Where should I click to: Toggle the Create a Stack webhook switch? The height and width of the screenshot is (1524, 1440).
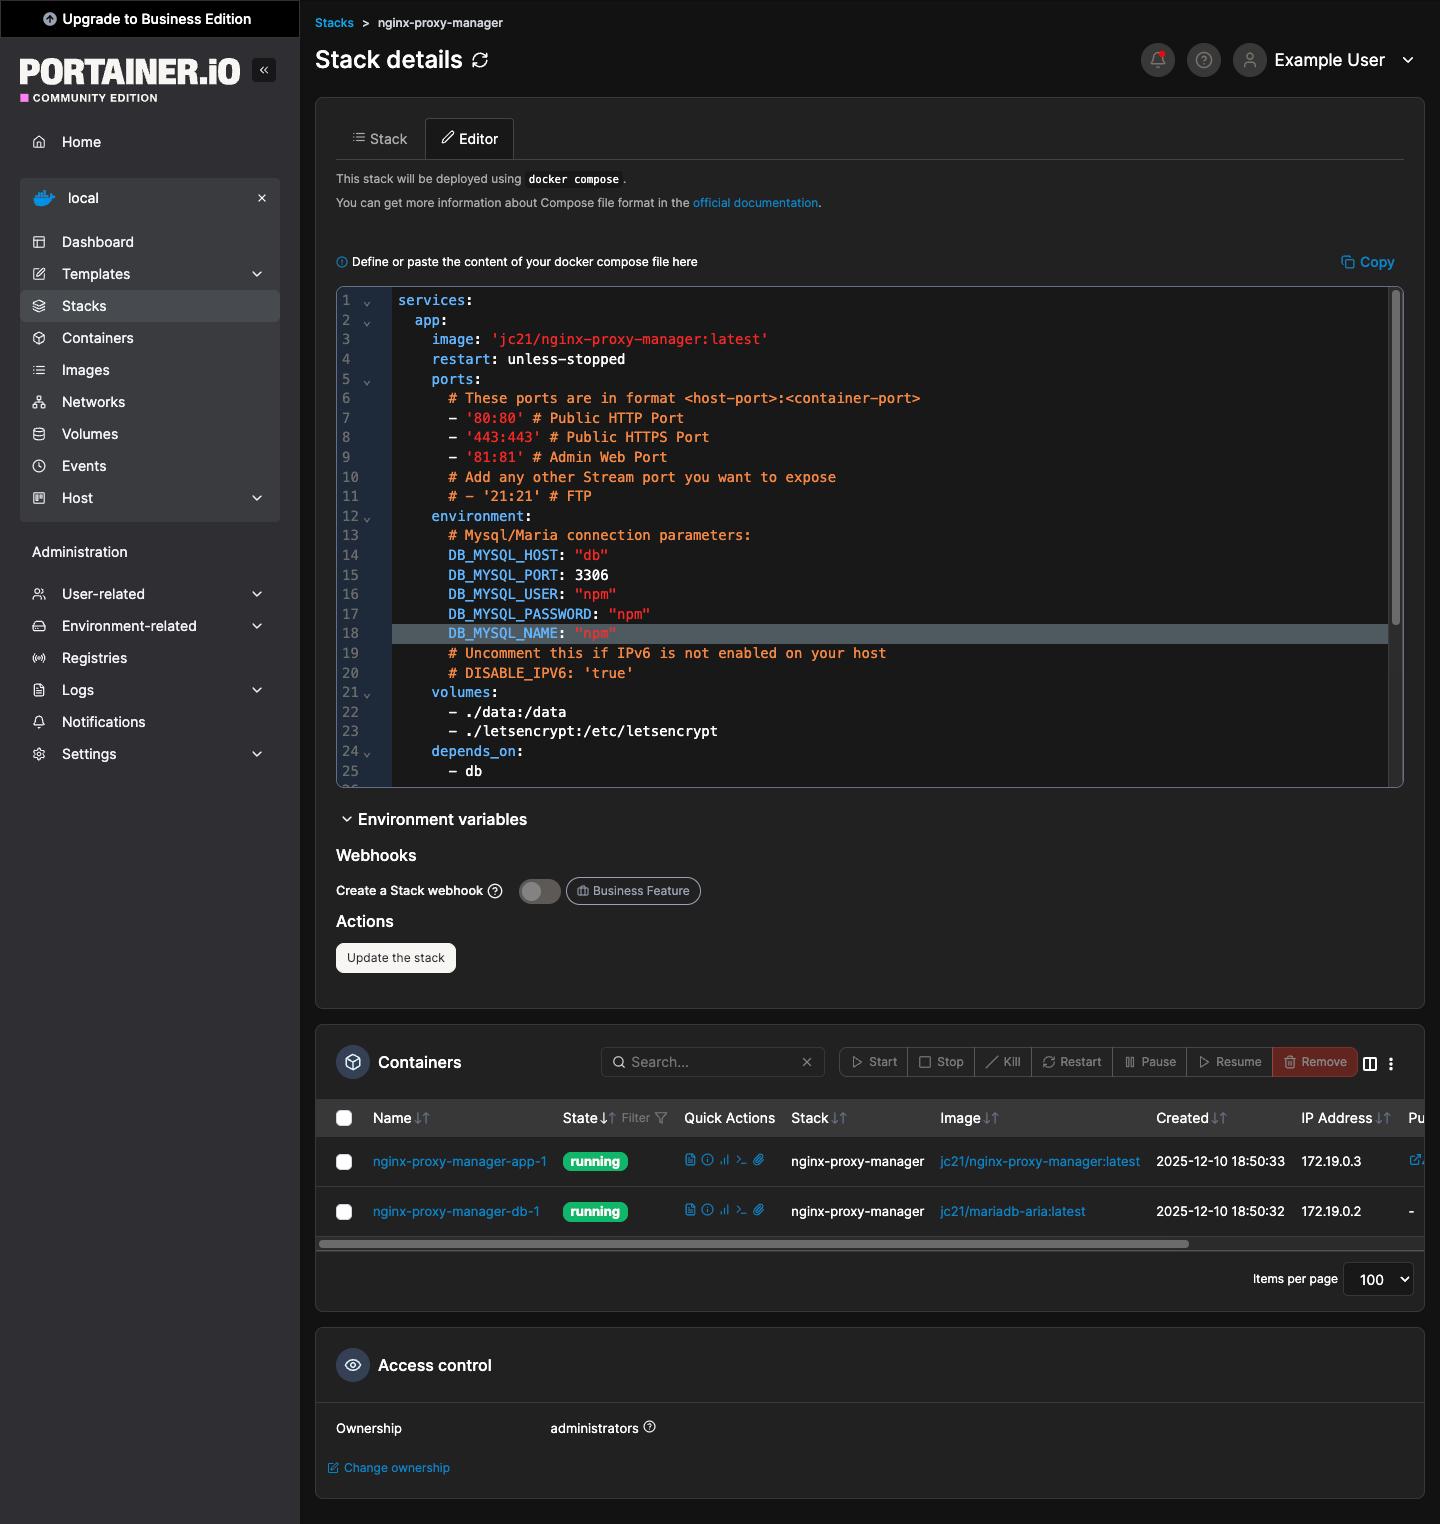[539, 891]
